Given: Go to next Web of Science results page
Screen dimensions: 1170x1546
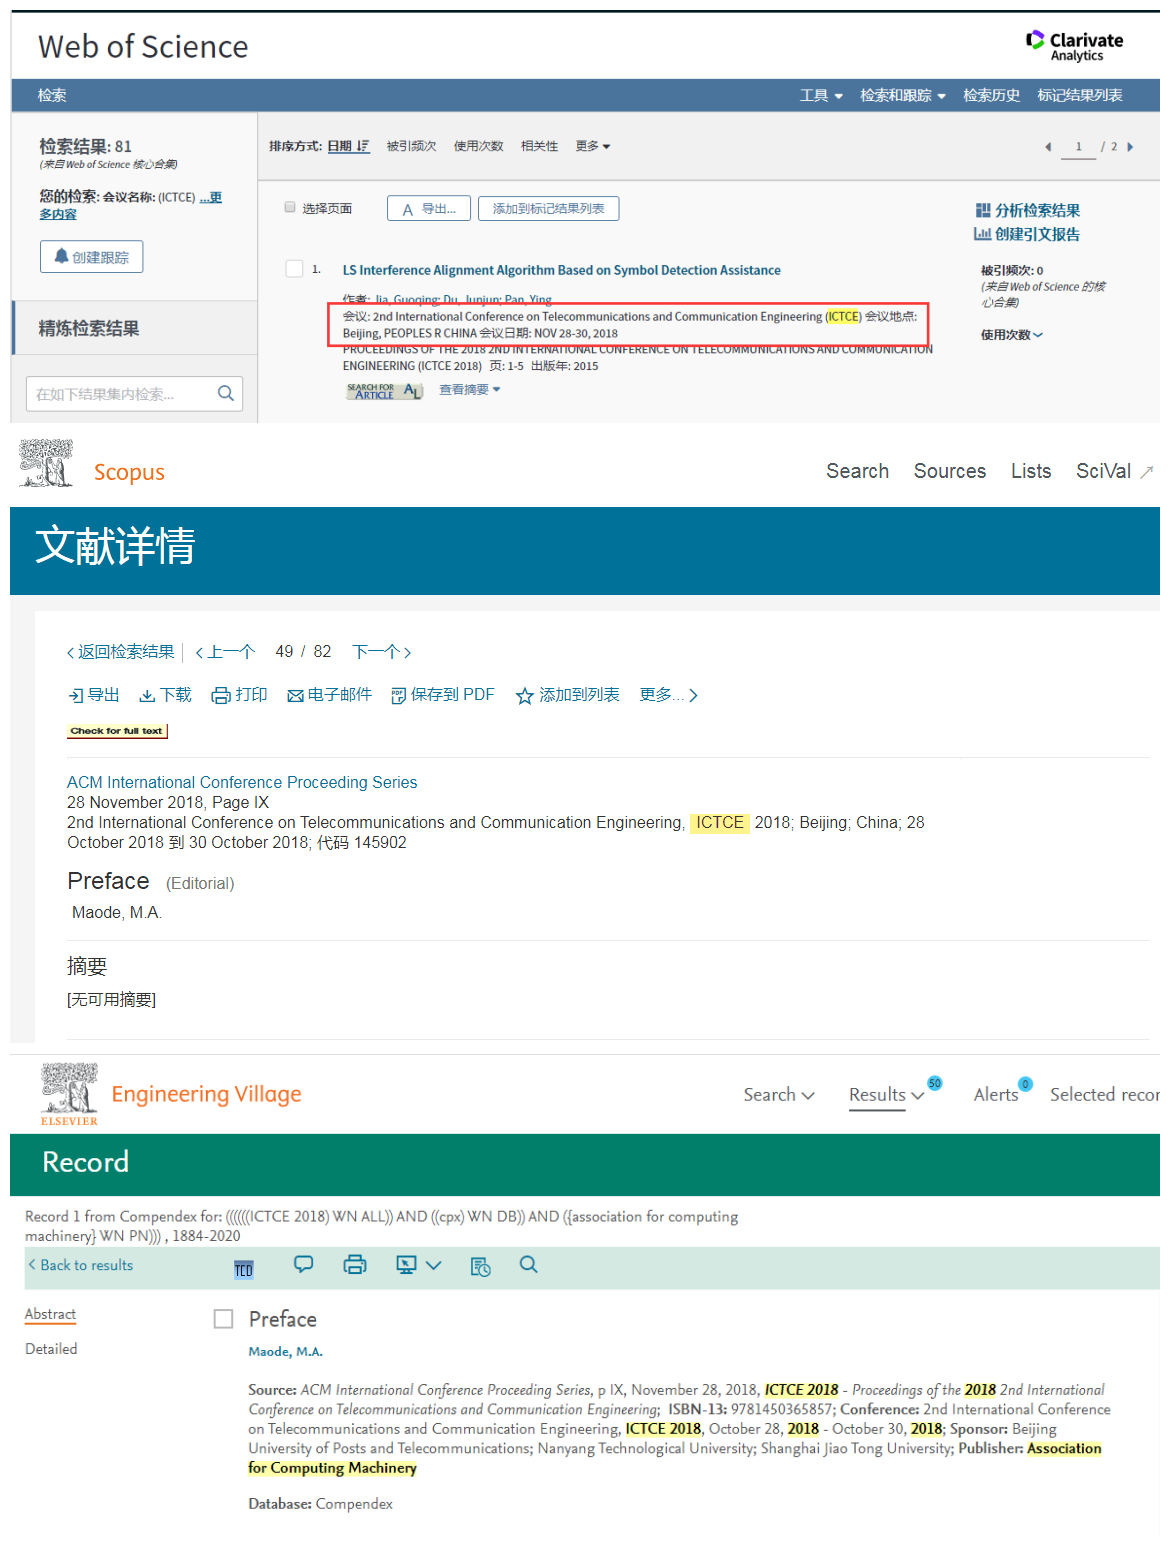Looking at the screenshot, I should [1130, 147].
